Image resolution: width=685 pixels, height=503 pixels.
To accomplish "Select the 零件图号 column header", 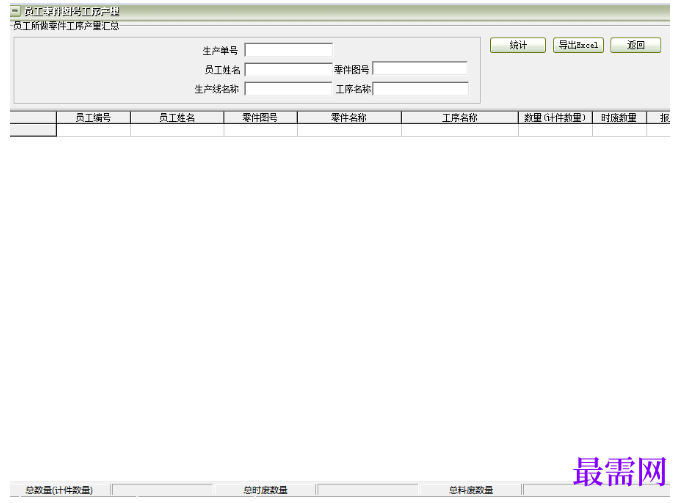I will [260, 118].
